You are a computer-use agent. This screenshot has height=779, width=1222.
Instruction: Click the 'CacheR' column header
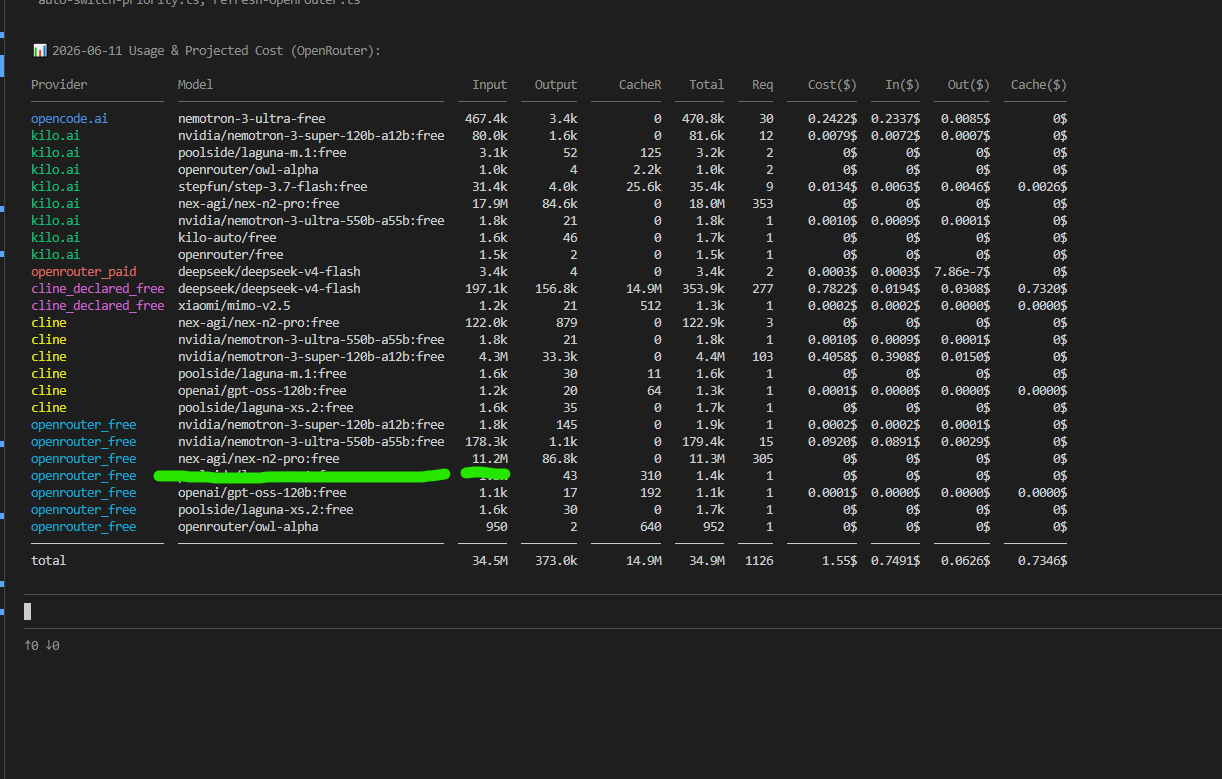[x=640, y=85]
